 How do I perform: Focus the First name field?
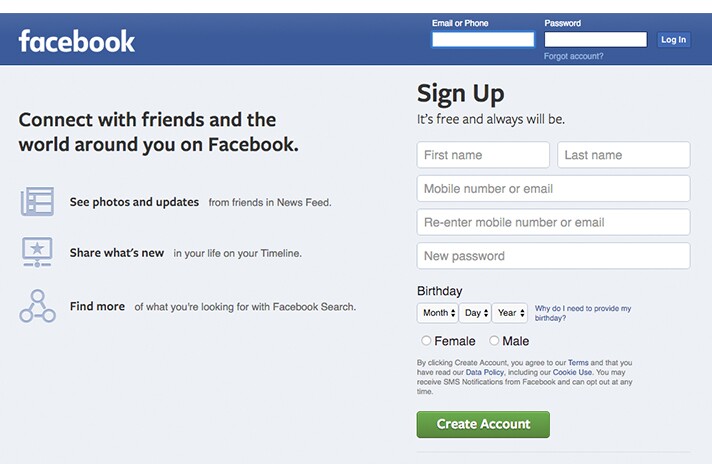tap(483, 155)
